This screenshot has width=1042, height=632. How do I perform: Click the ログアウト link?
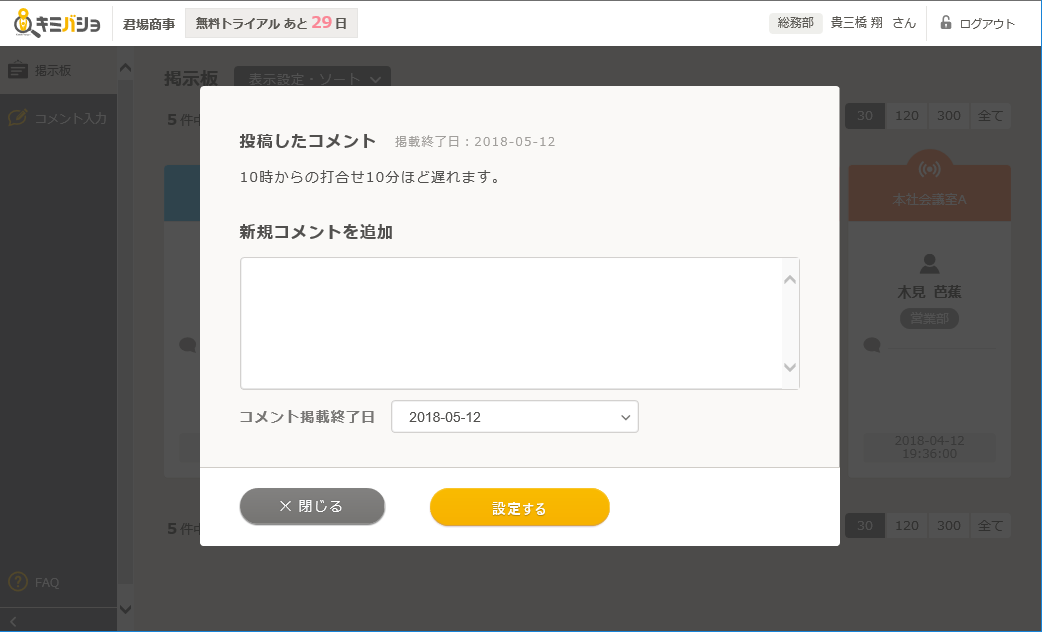tap(987, 24)
